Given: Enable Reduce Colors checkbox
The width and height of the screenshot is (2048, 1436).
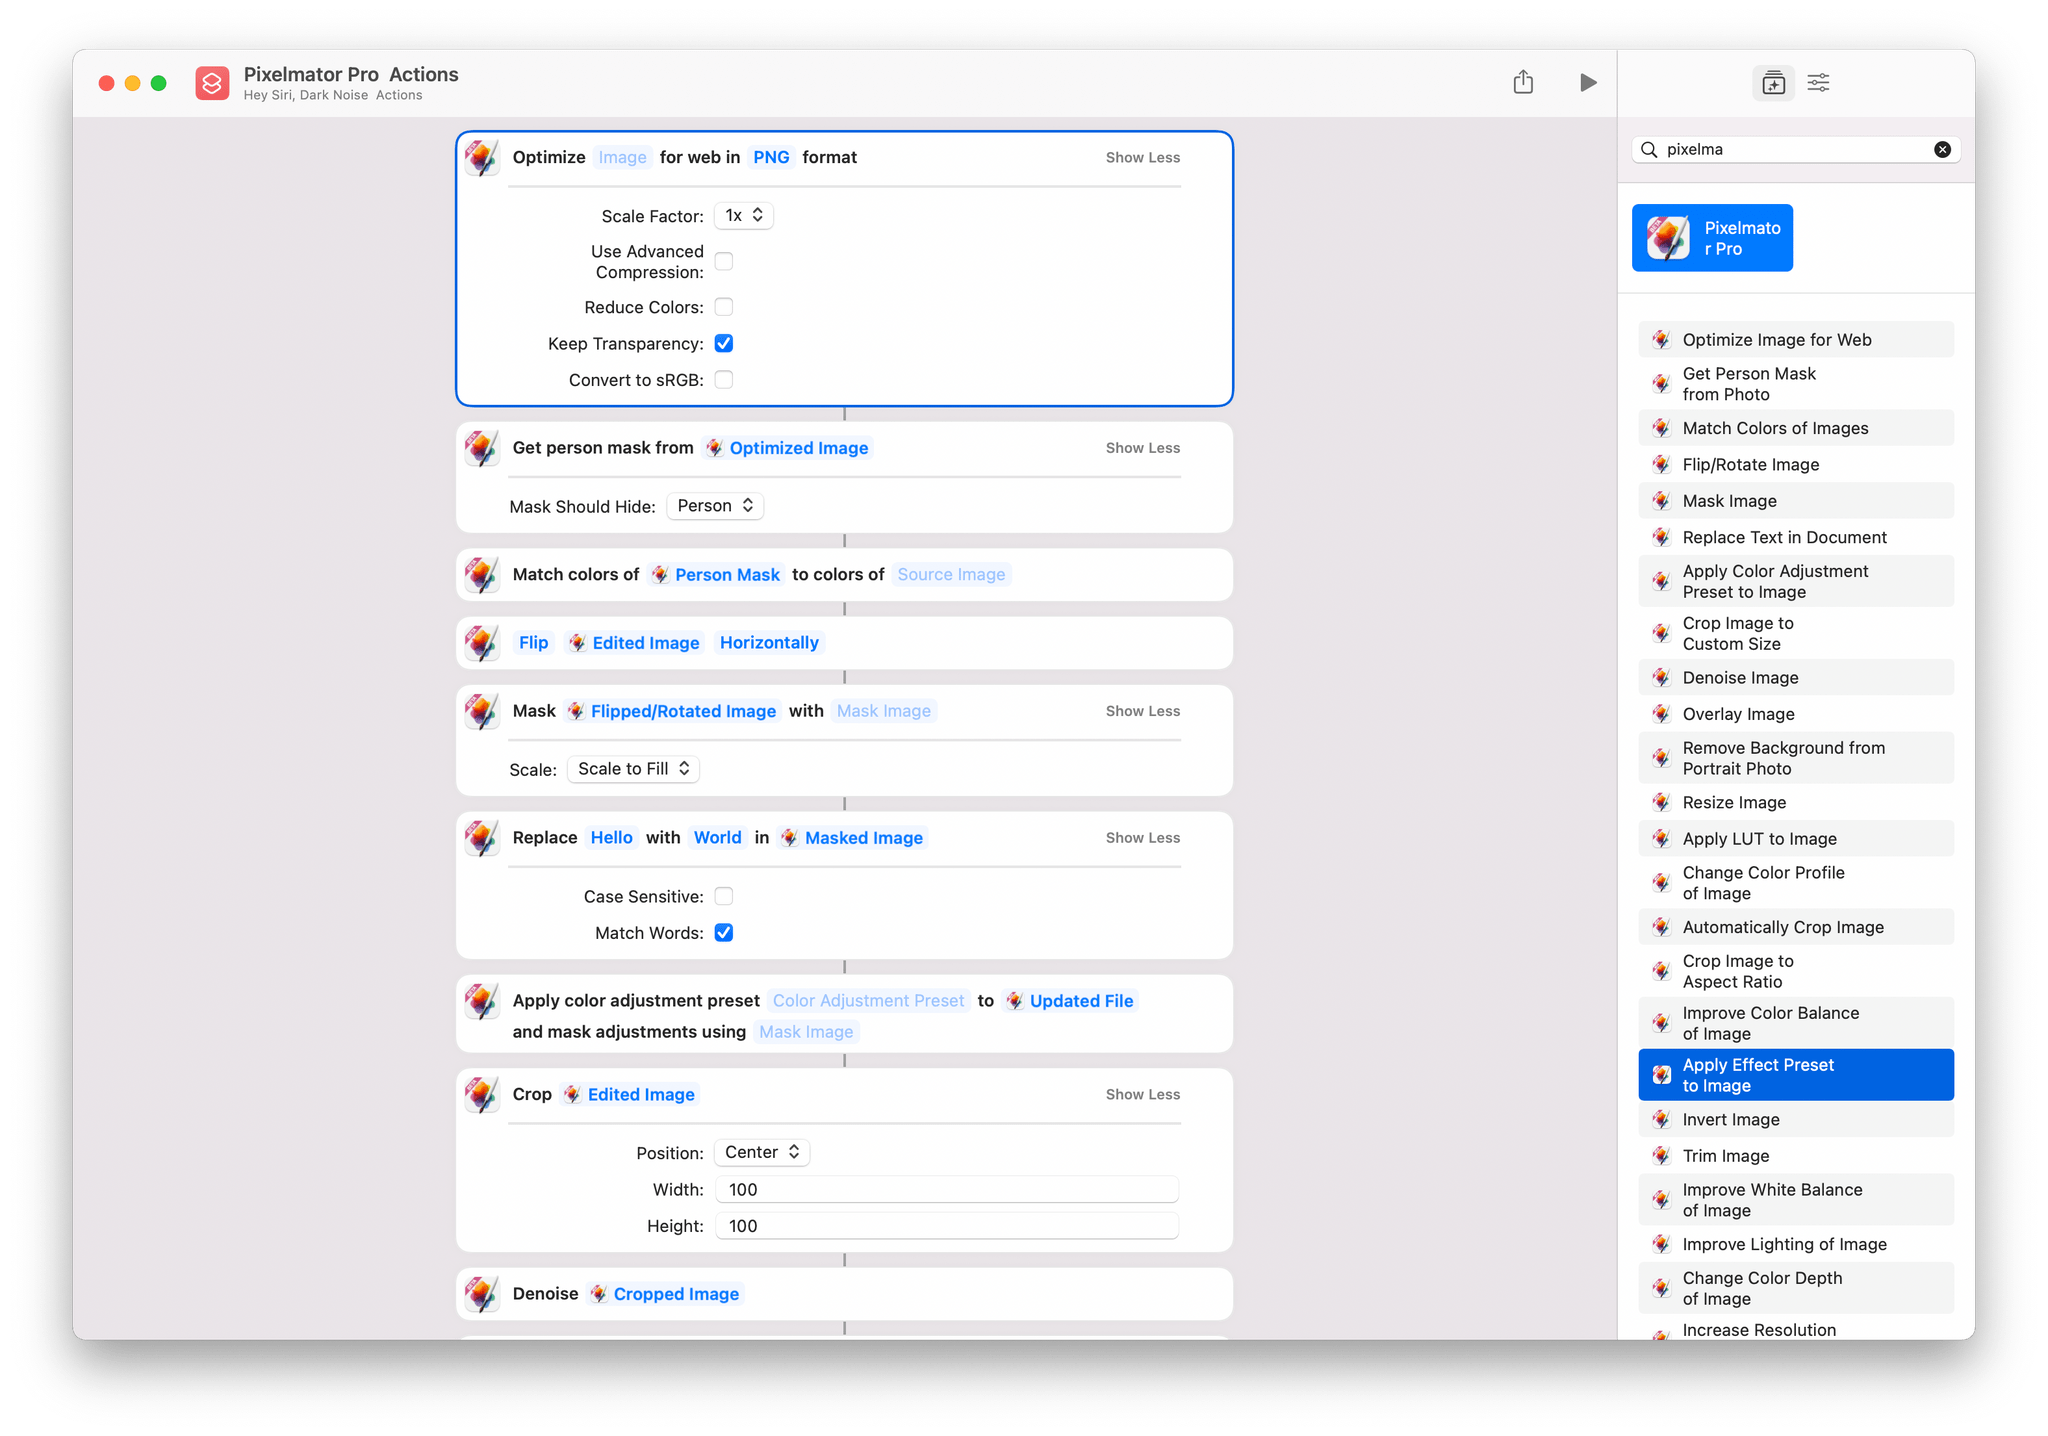Looking at the screenshot, I should point(724,307).
